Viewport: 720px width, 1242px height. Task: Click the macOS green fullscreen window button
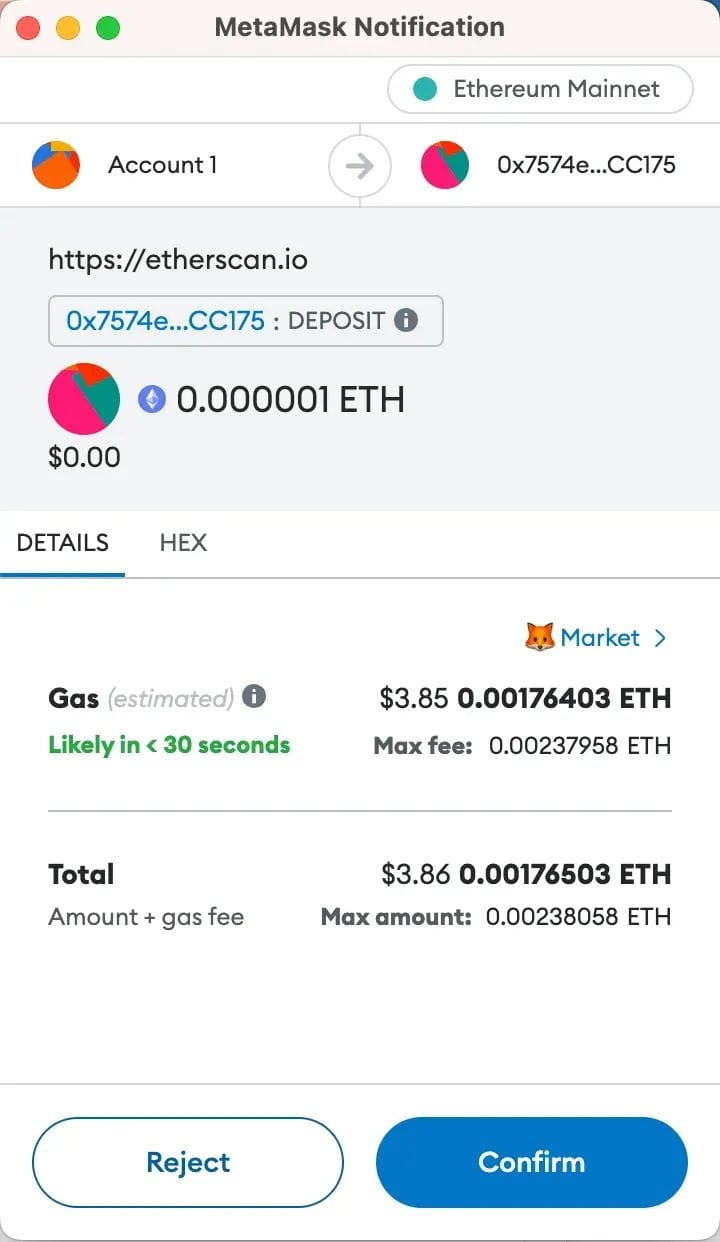pyautogui.click(x=107, y=28)
